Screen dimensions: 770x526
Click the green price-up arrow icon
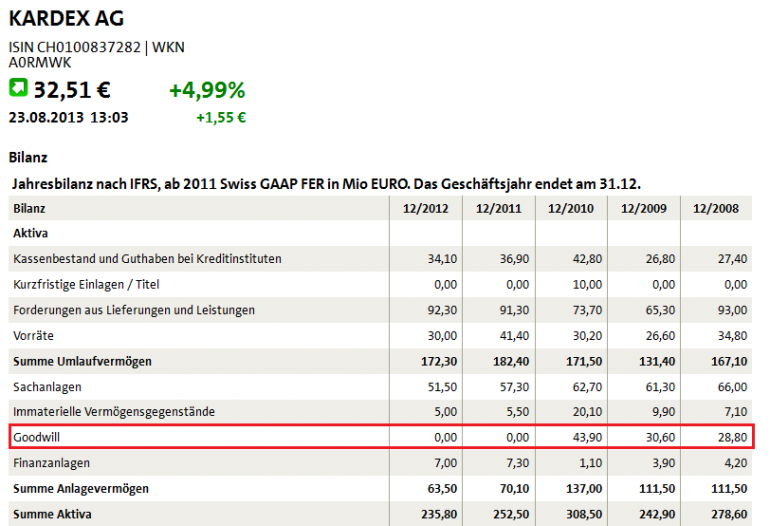(19, 88)
